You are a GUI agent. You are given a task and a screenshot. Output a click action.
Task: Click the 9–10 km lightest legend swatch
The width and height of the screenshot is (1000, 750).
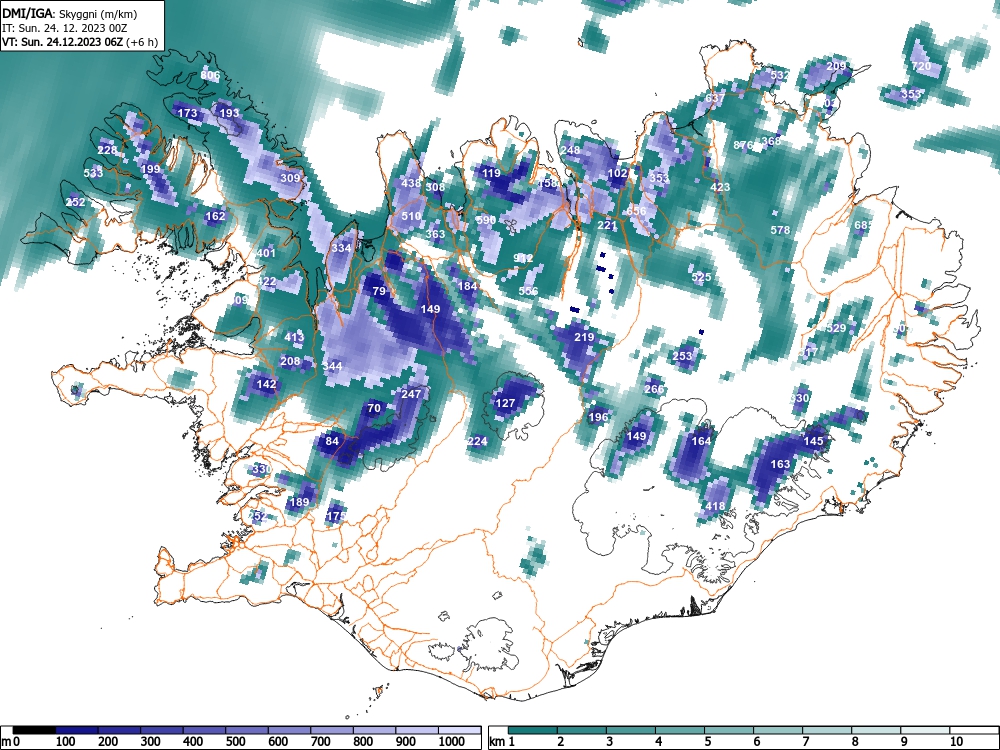tap(925, 730)
